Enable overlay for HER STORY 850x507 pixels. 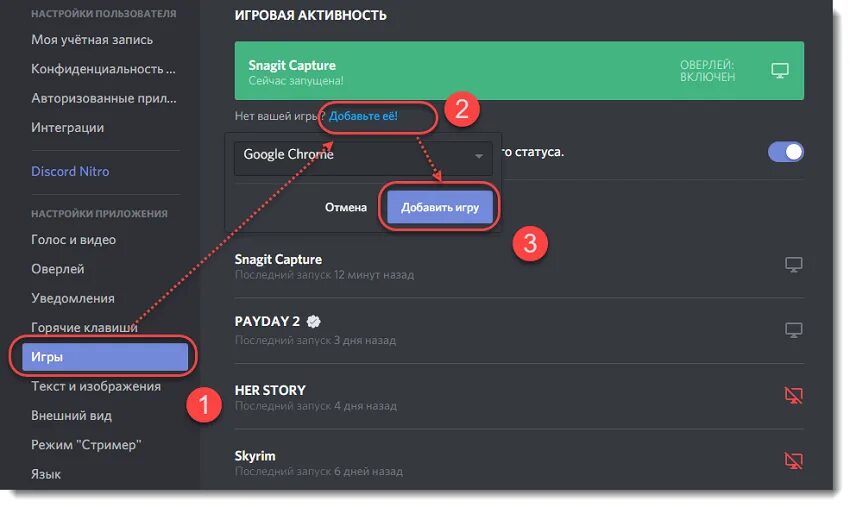coord(794,395)
